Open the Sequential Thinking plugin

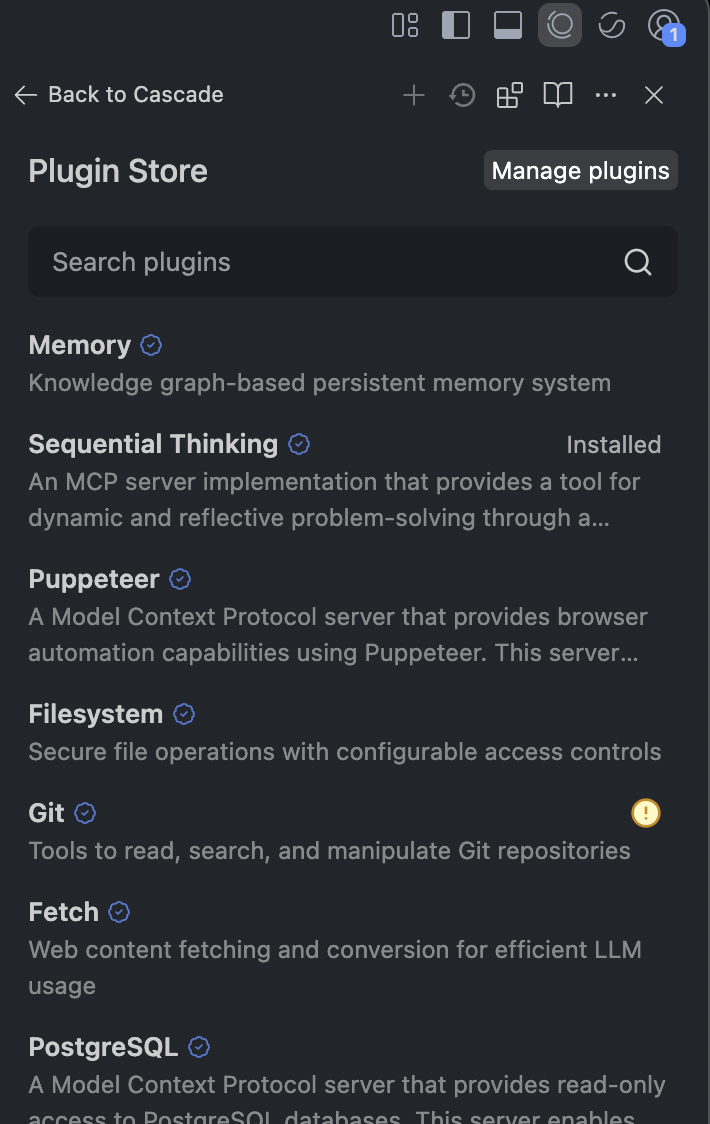[x=344, y=480]
